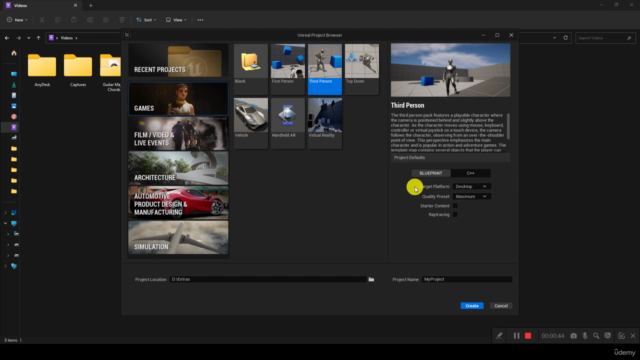This screenshot has width=640, height=360.
Task: Click the Rename icon in Explorer toolbar
Action: [x=90, y=20]
